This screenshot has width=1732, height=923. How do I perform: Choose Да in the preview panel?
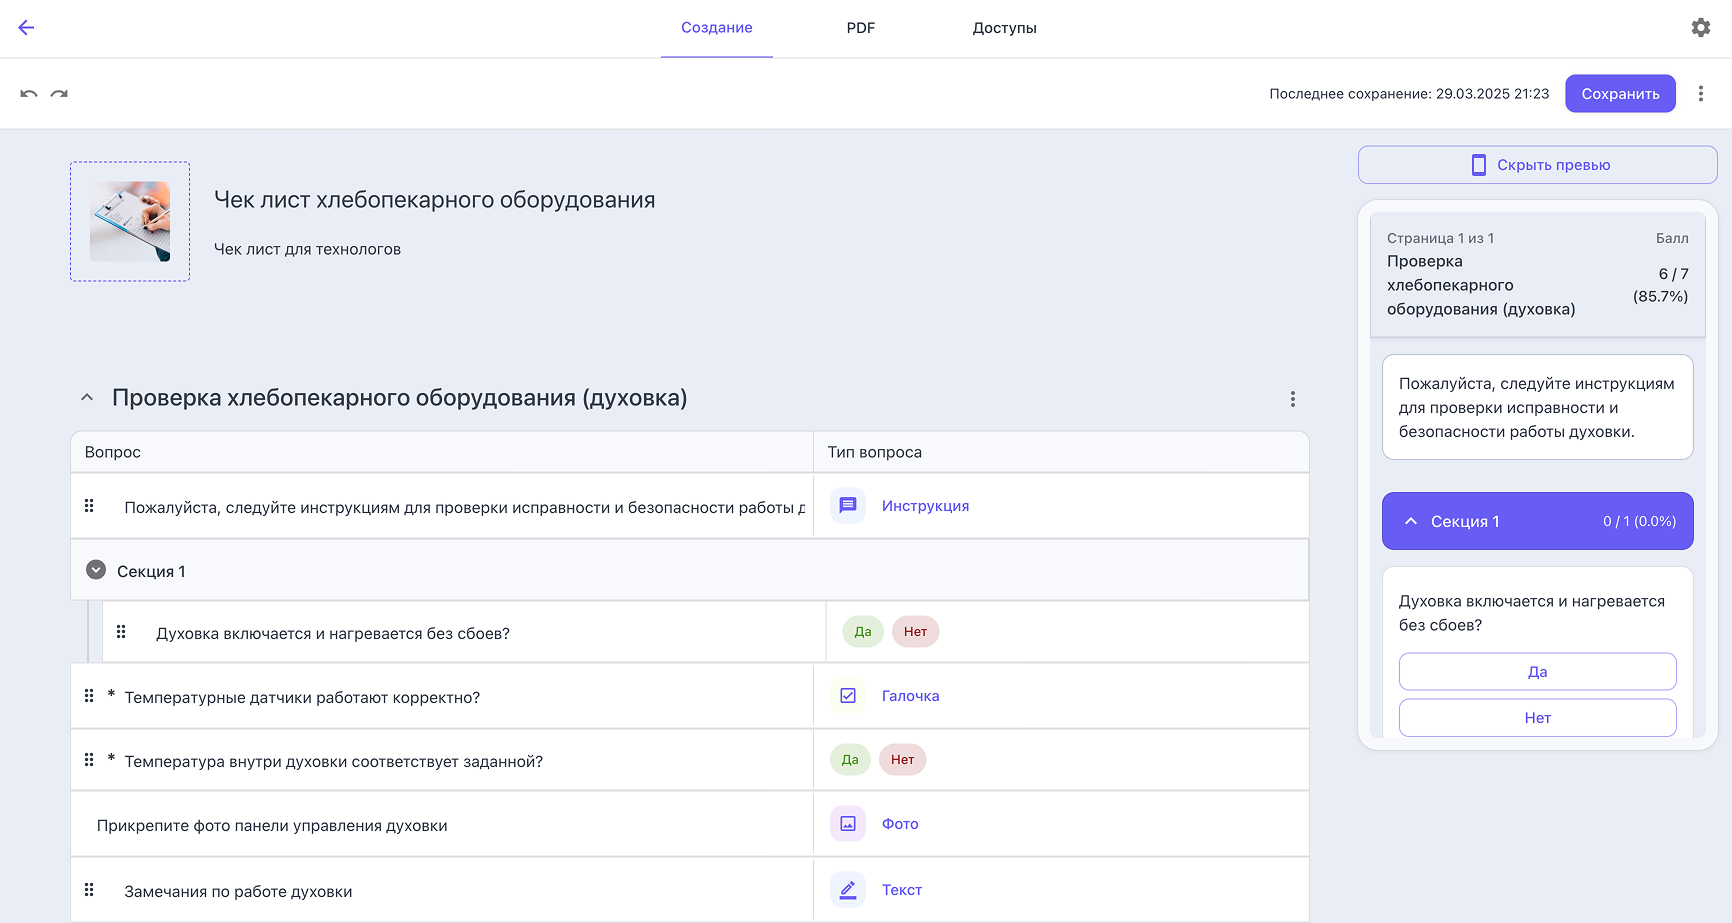(1537, 671)
